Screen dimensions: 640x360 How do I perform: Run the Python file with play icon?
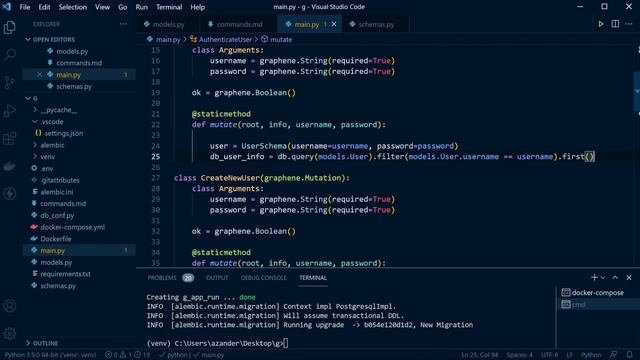coord(601,24)
